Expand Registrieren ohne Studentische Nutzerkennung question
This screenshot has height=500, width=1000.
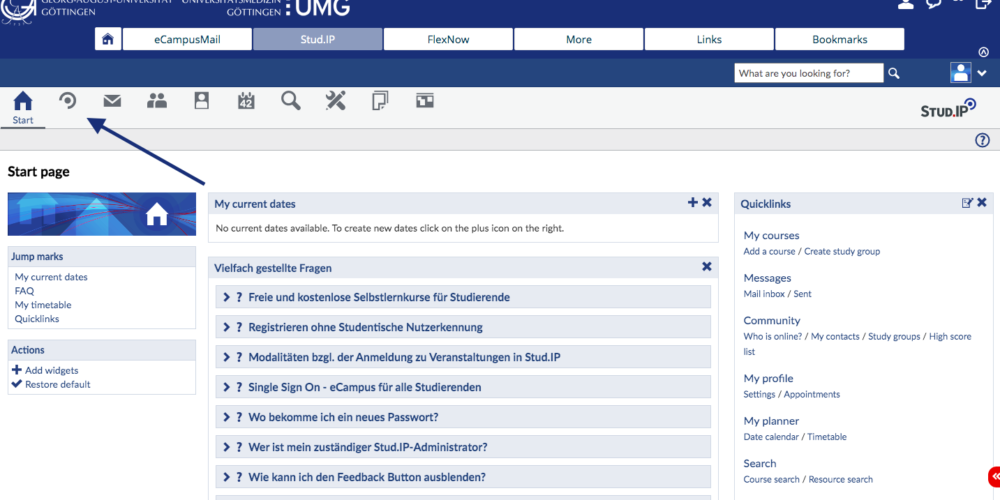(463, 327)
